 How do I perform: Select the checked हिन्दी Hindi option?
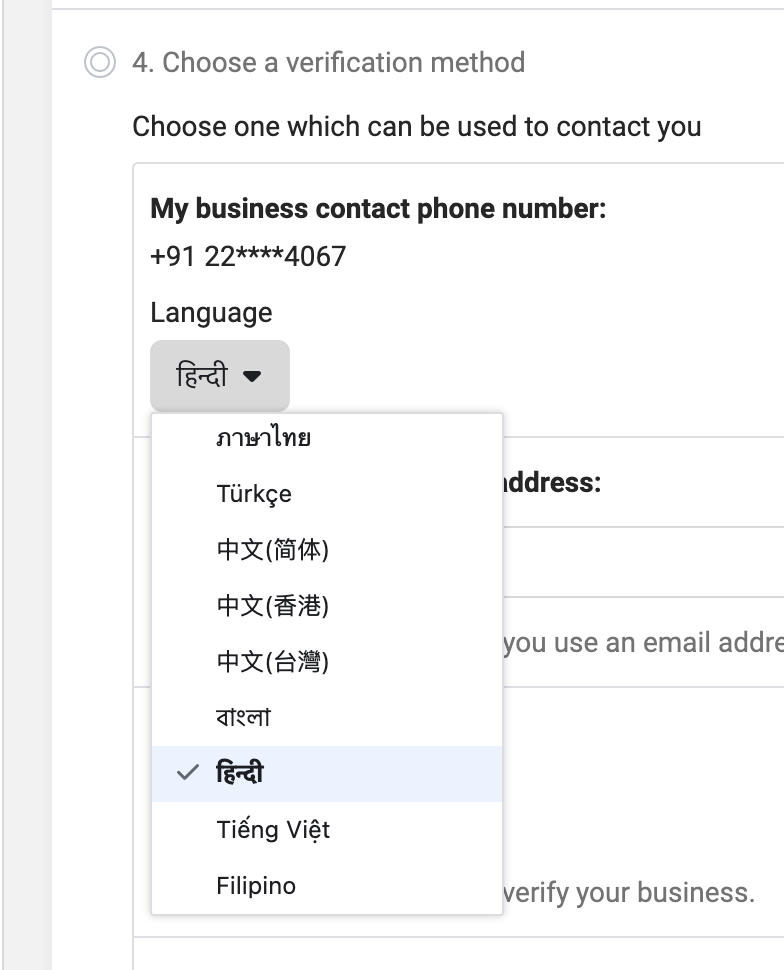[240, 773]
